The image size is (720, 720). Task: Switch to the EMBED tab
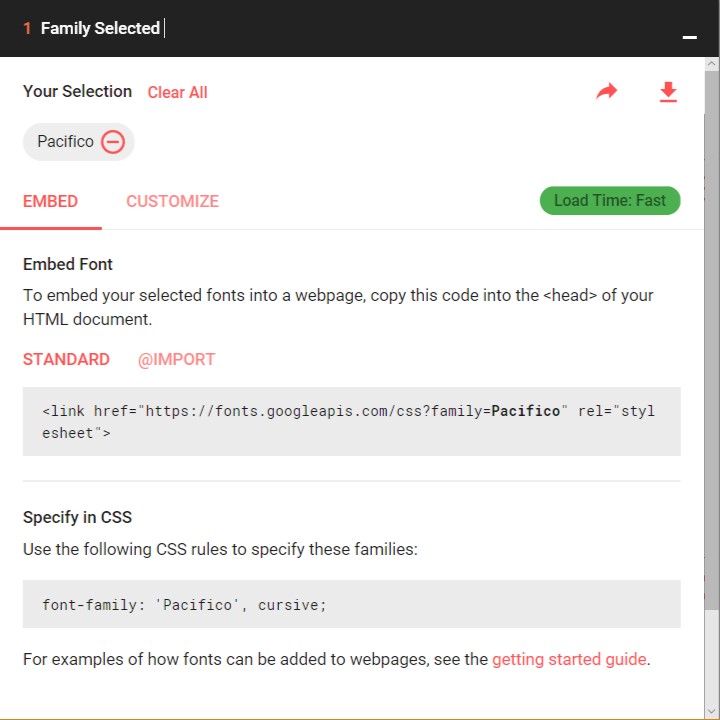50,201
